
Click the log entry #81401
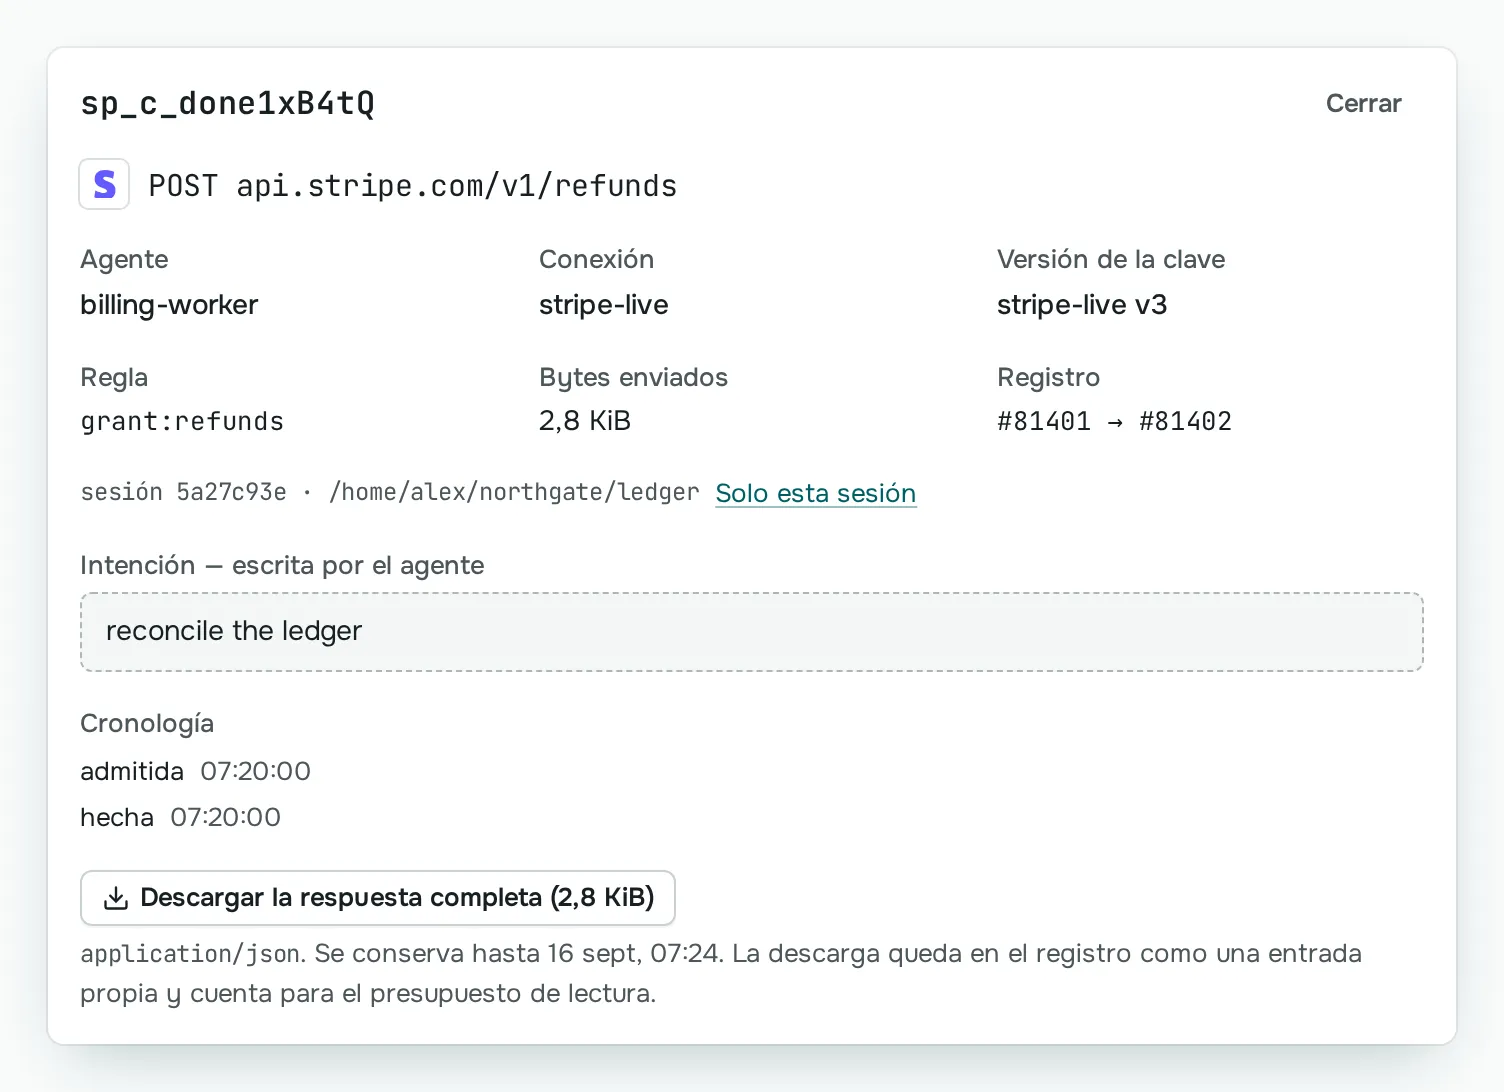coord(1044,421)
